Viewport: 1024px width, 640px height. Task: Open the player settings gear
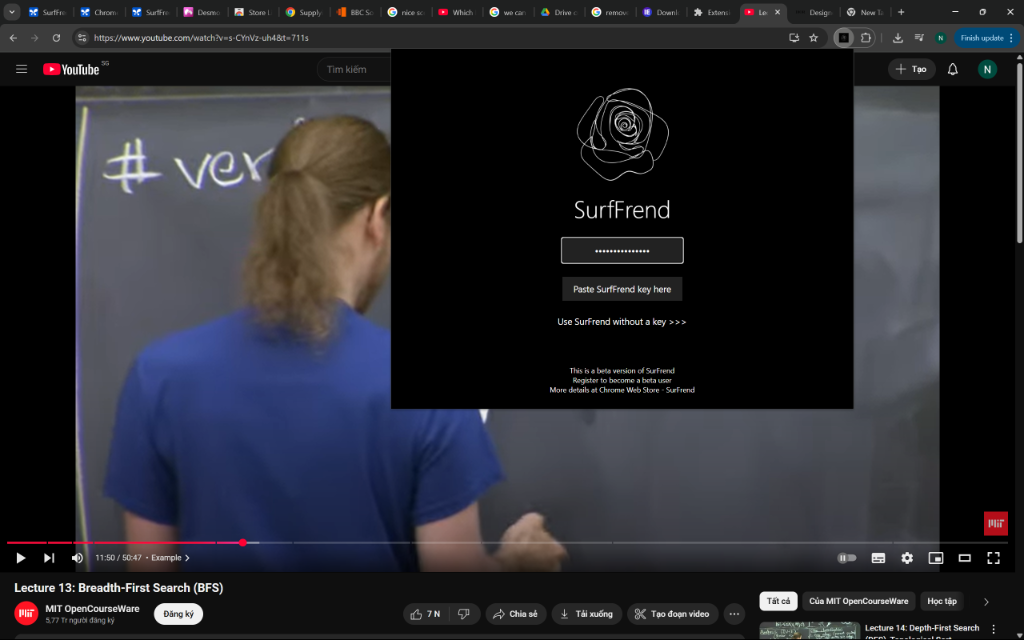[x=907, y=558]
